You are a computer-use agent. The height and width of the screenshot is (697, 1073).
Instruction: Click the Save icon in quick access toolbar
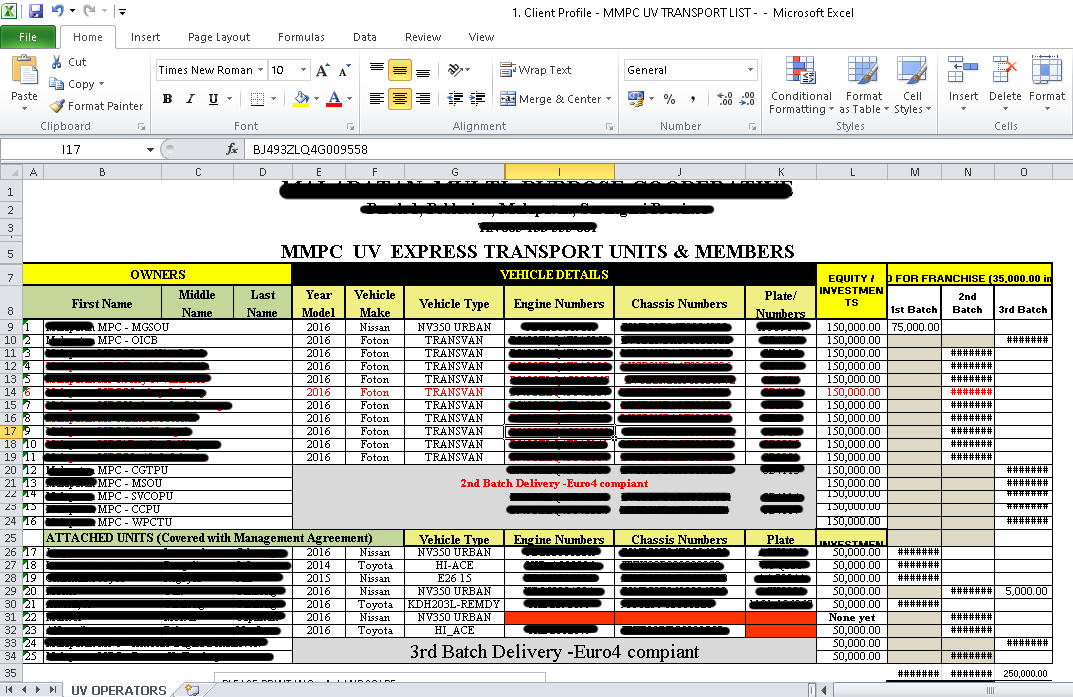36,11
